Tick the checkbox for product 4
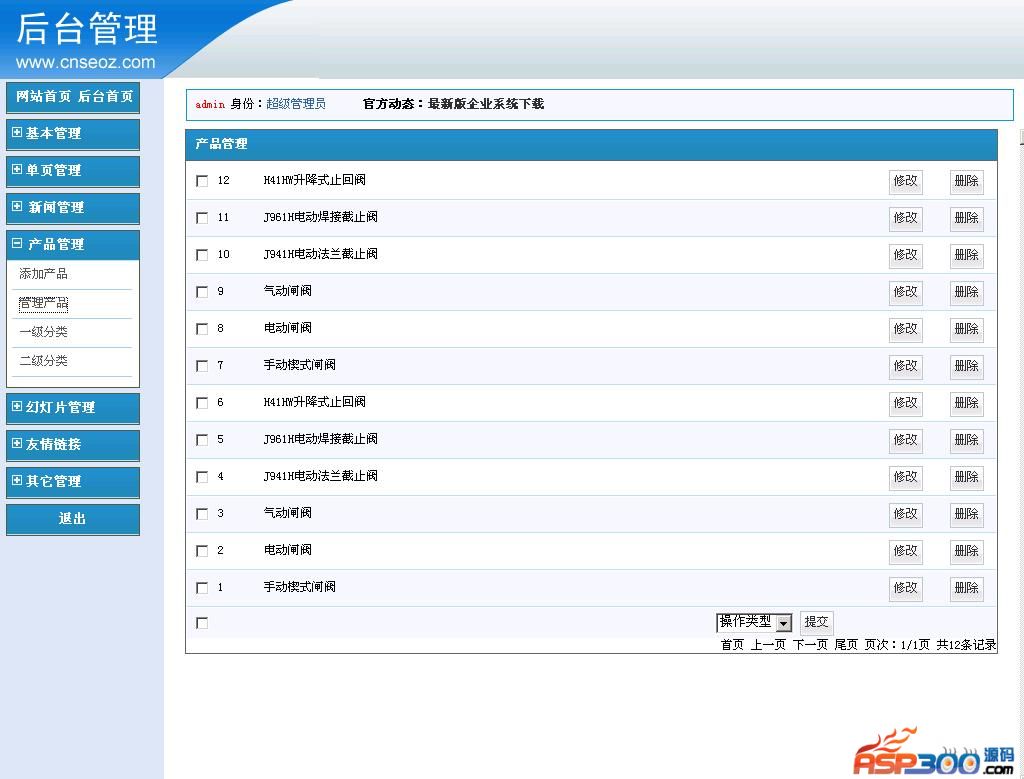This screenshot has height=779, width=1024. click(x=202, y=477)
